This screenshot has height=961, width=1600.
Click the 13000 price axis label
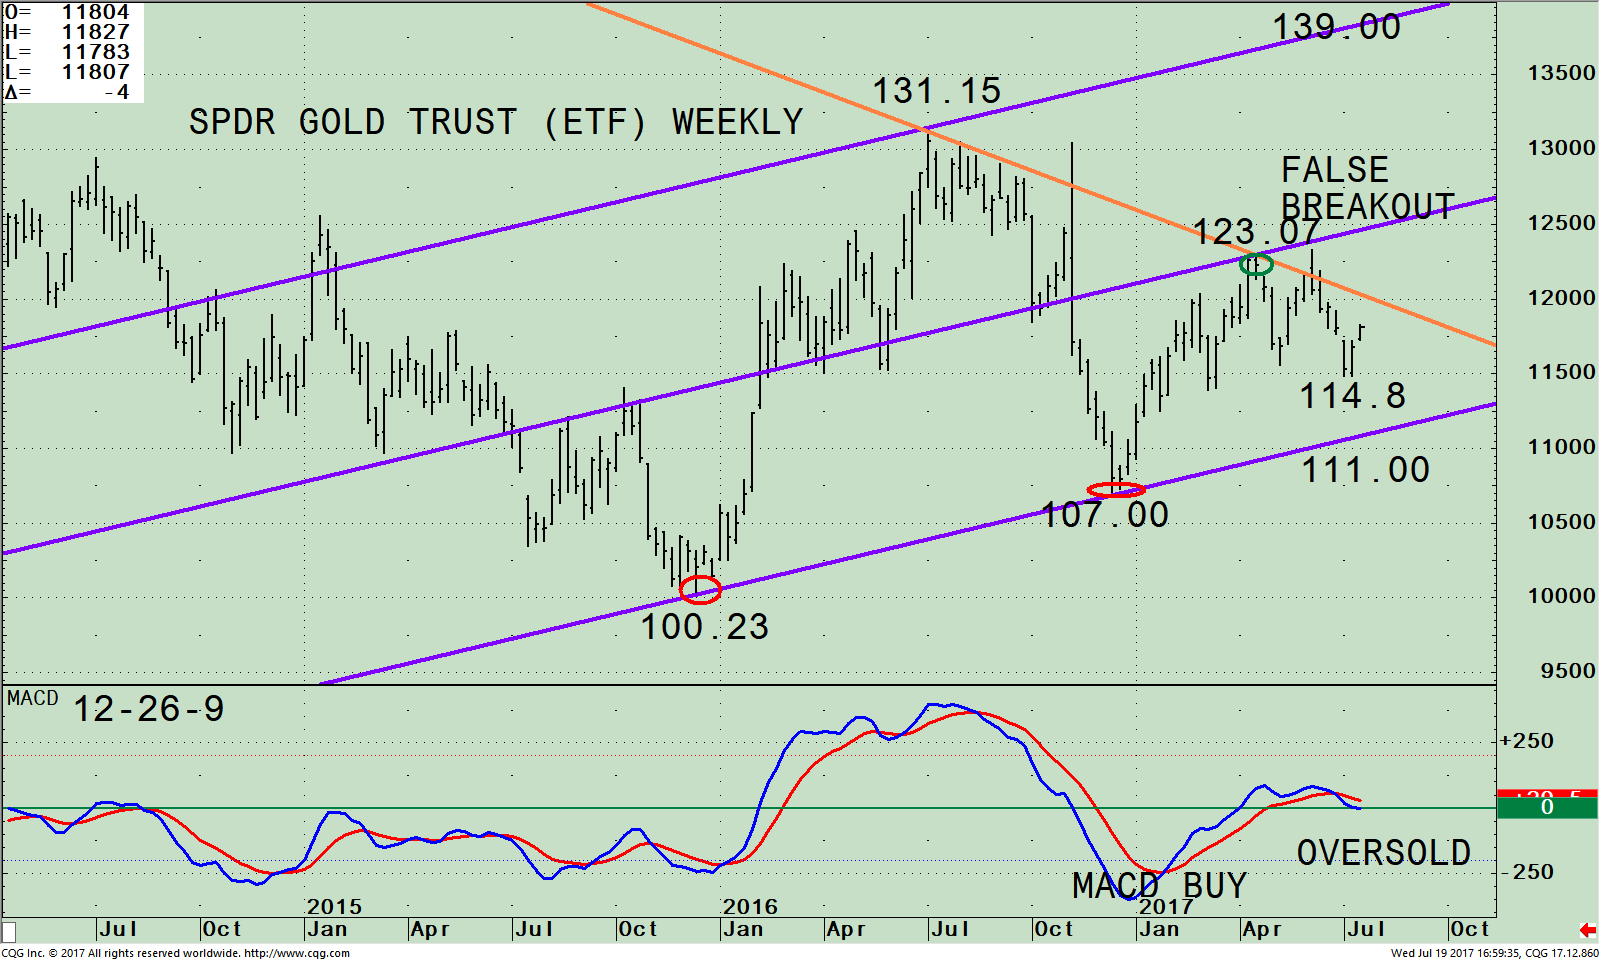(1562, 148)
